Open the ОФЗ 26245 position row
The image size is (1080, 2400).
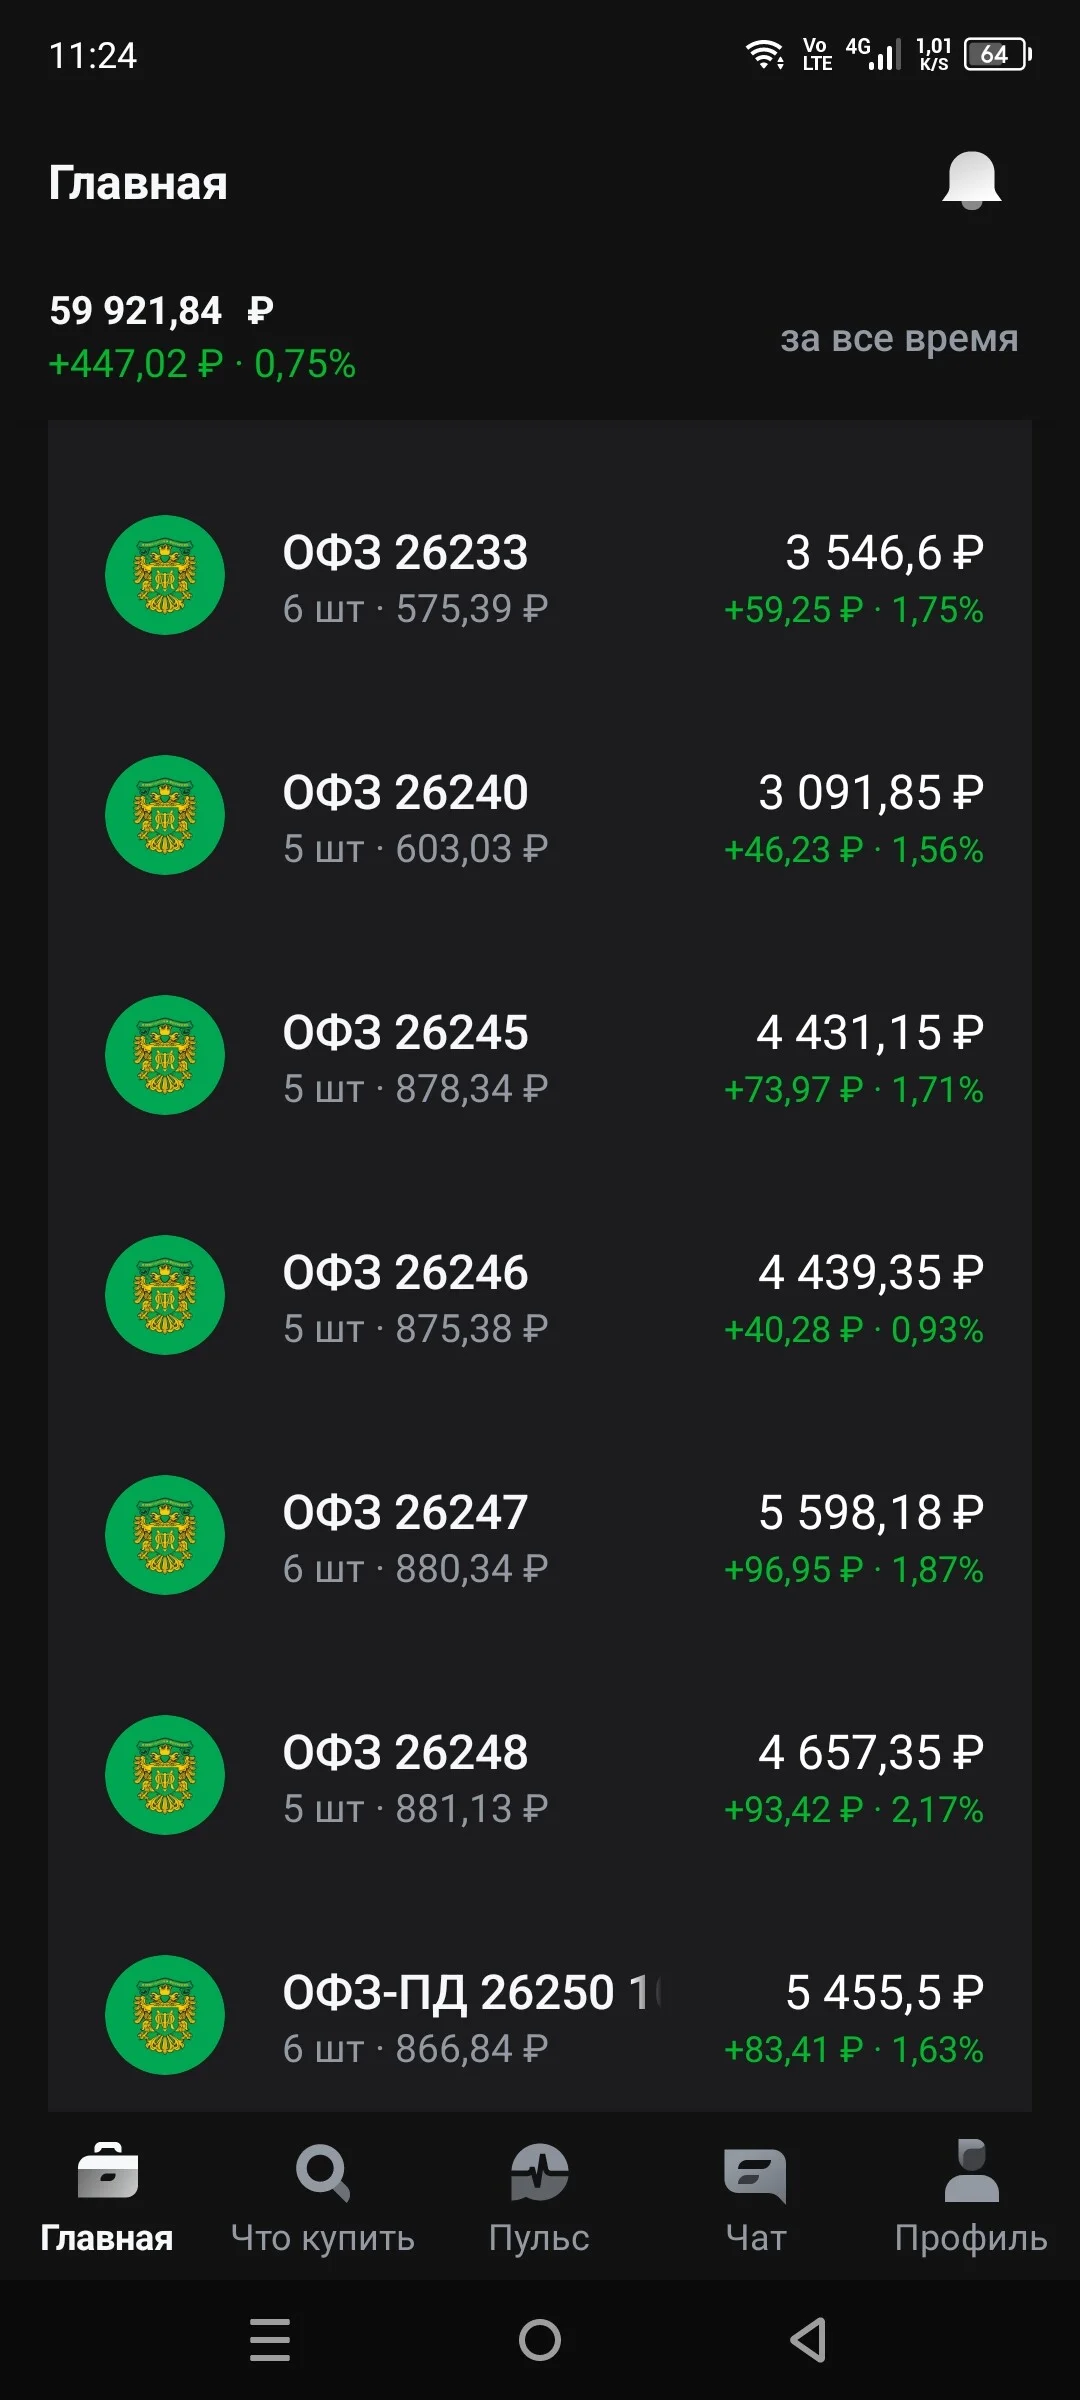pos(540,1056)
